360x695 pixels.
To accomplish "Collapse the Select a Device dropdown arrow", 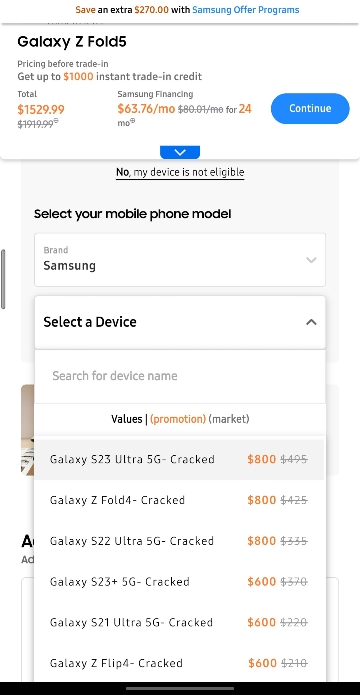I will coord(311,322).
